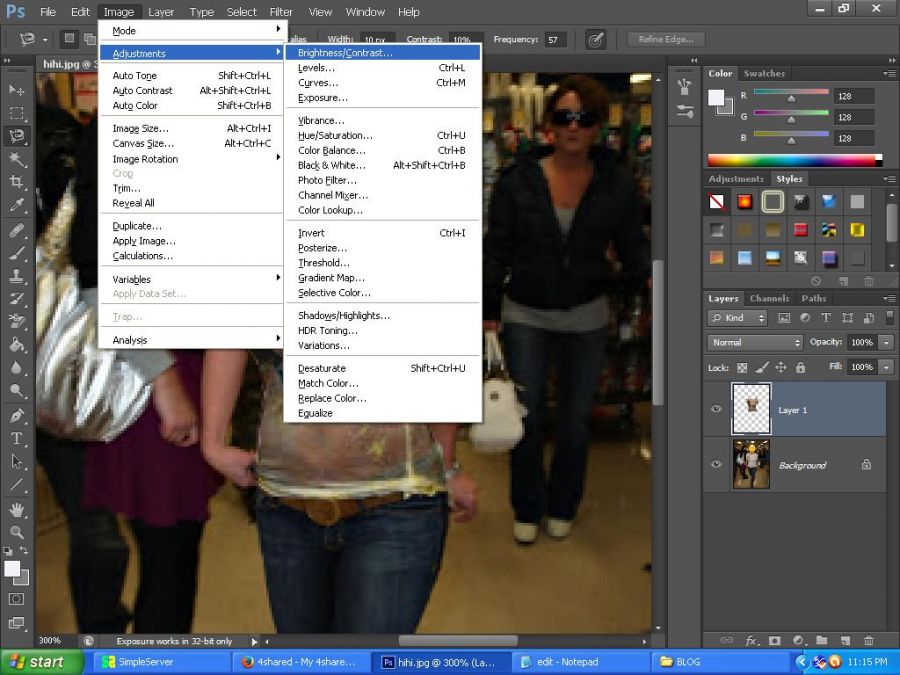Click the foreground color swatch in toolbox
This screenshot has height=675, width=900.
[x=11, y=568]
